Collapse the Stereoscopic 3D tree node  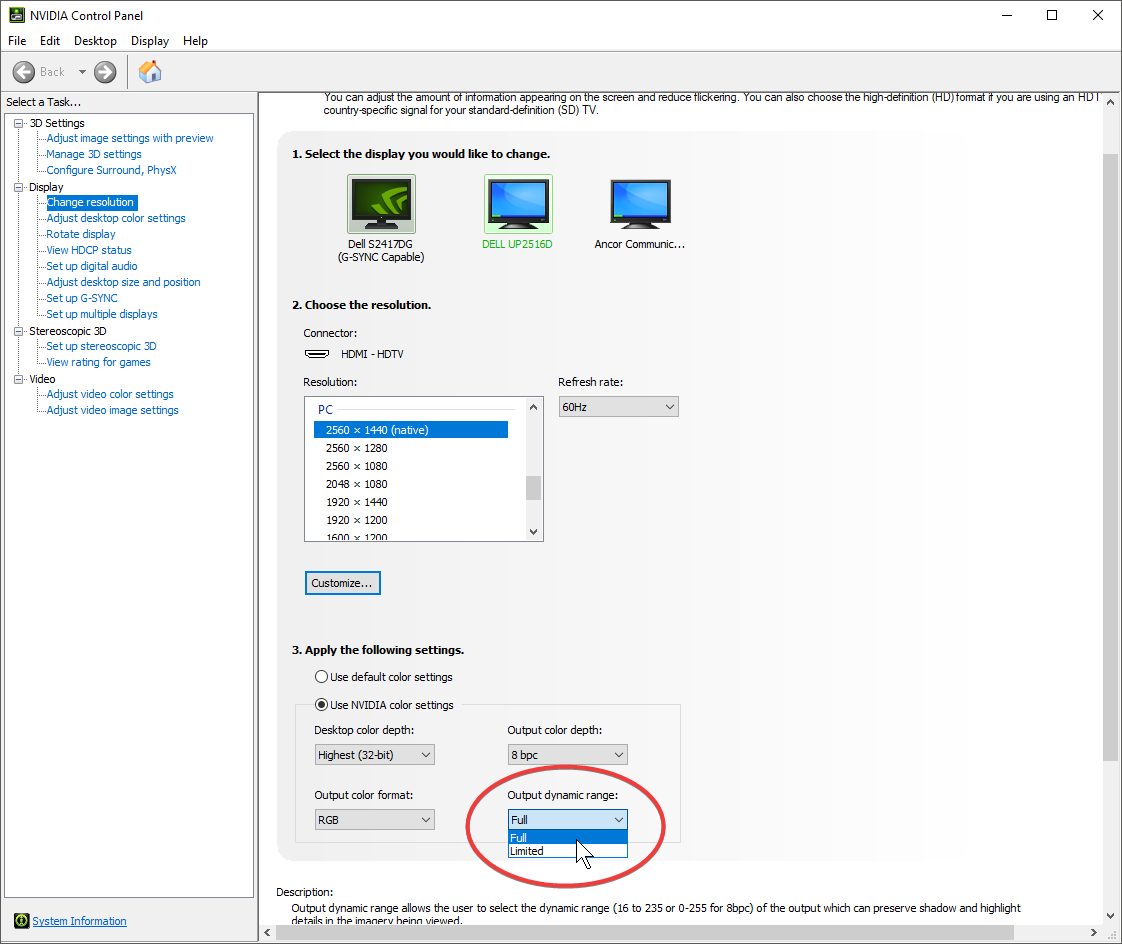(x=19, y=331)
